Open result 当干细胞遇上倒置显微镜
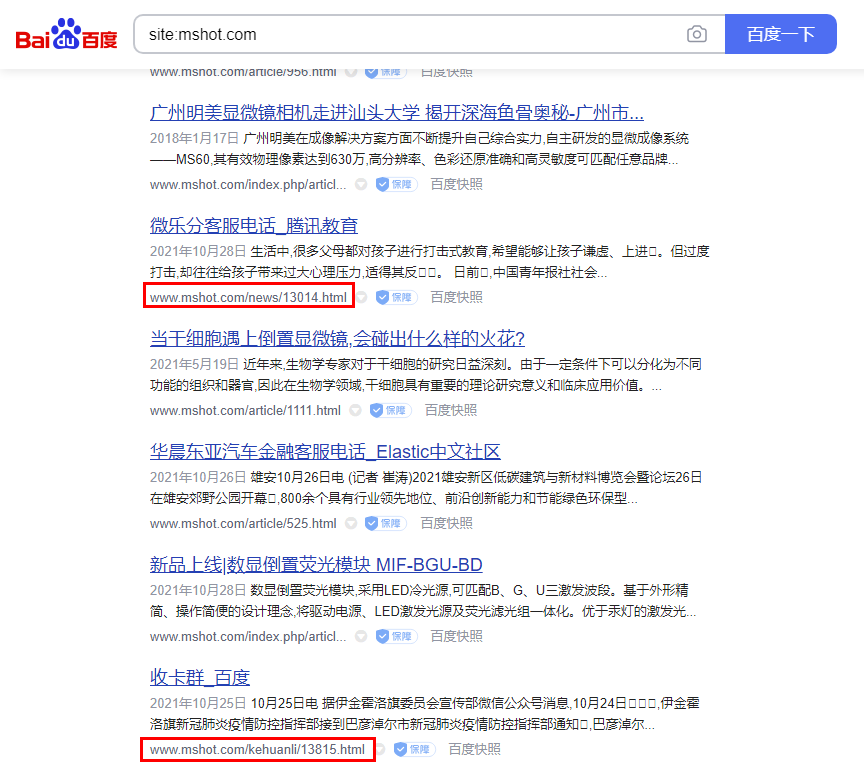Viewport: 864px width, 775px height. click(337, 338)
